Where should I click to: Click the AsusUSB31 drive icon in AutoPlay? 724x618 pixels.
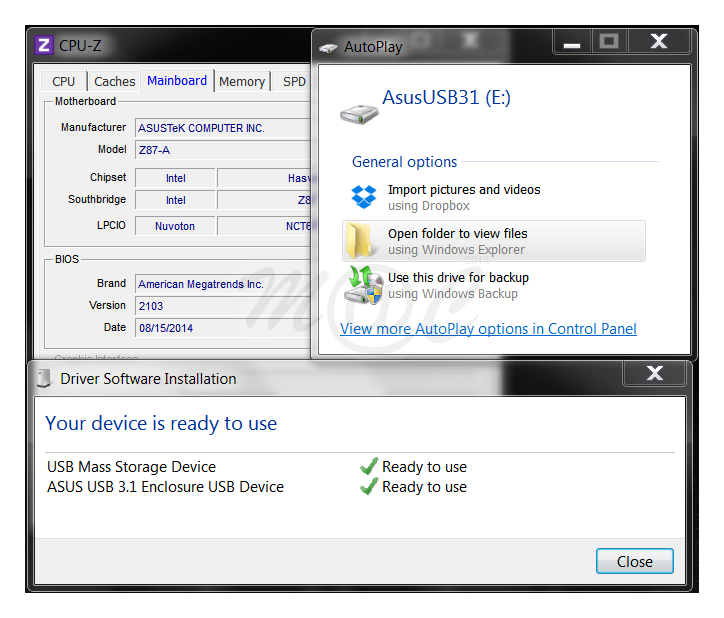click(359, 114)
